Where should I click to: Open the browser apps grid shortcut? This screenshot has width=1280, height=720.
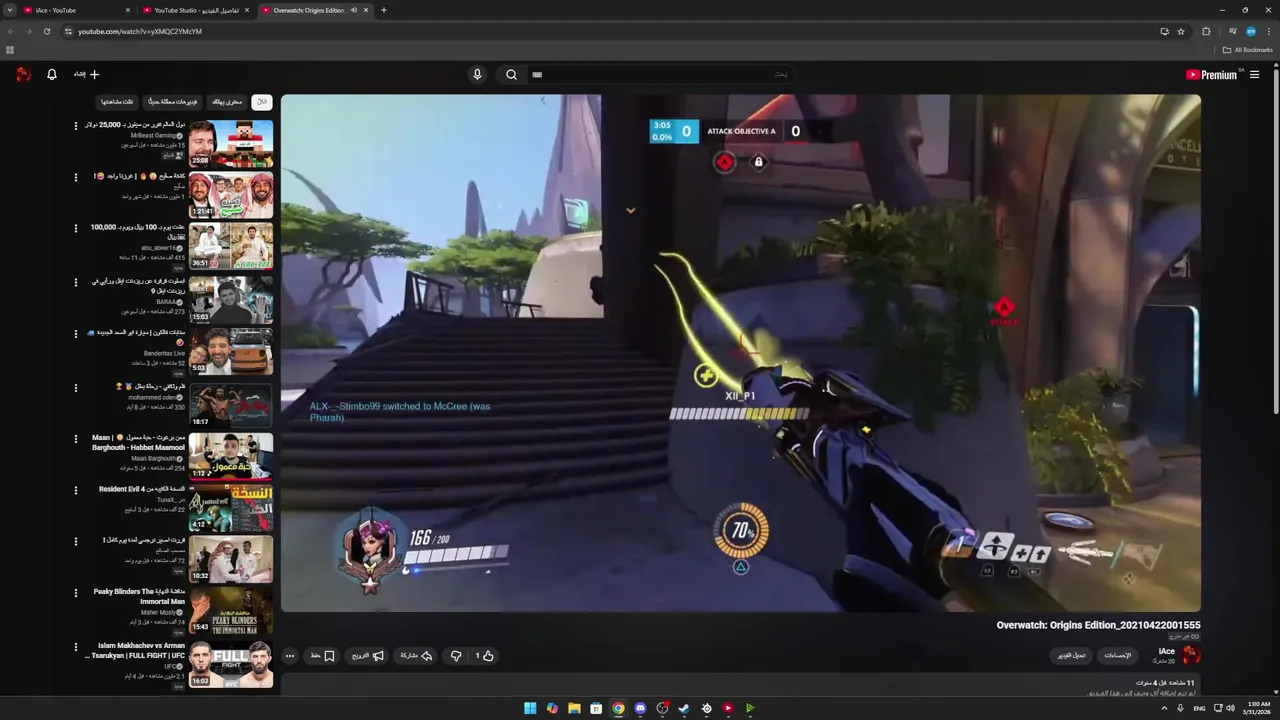[x=10, y=50]
